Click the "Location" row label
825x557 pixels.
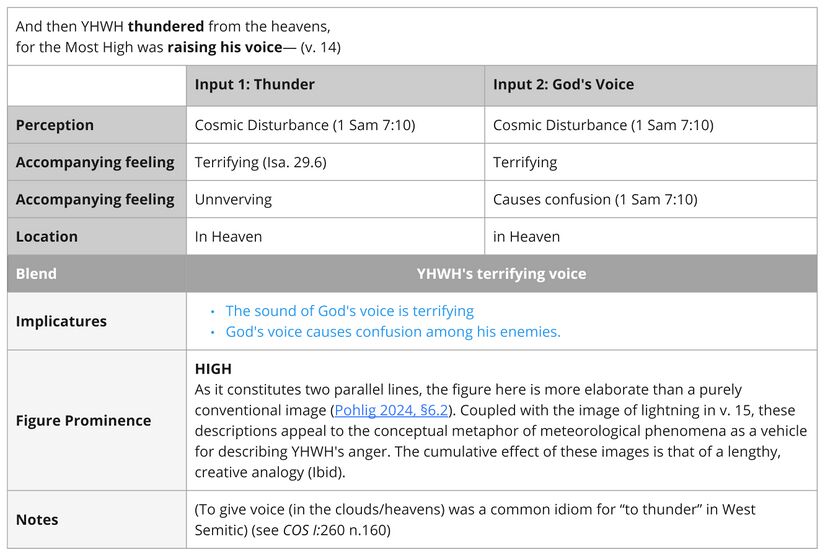point(47,237)
